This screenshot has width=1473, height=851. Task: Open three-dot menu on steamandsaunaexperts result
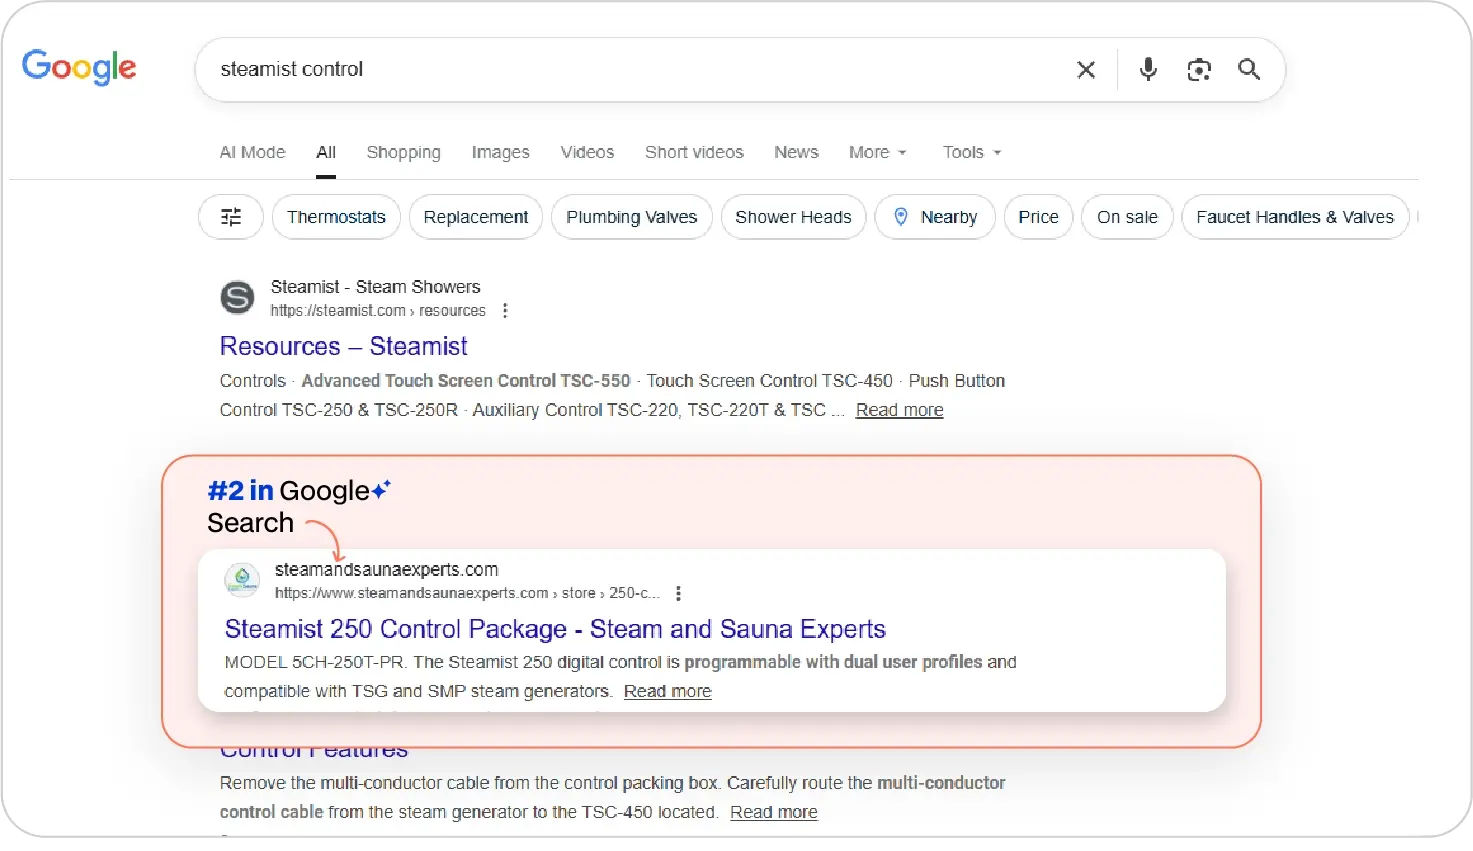(678, 592)
